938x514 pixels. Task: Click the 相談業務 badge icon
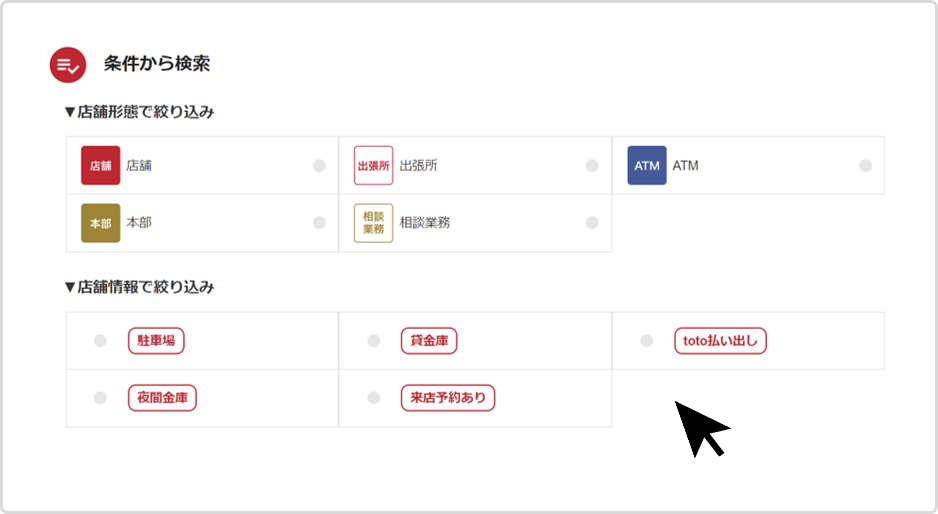point(373,223)
